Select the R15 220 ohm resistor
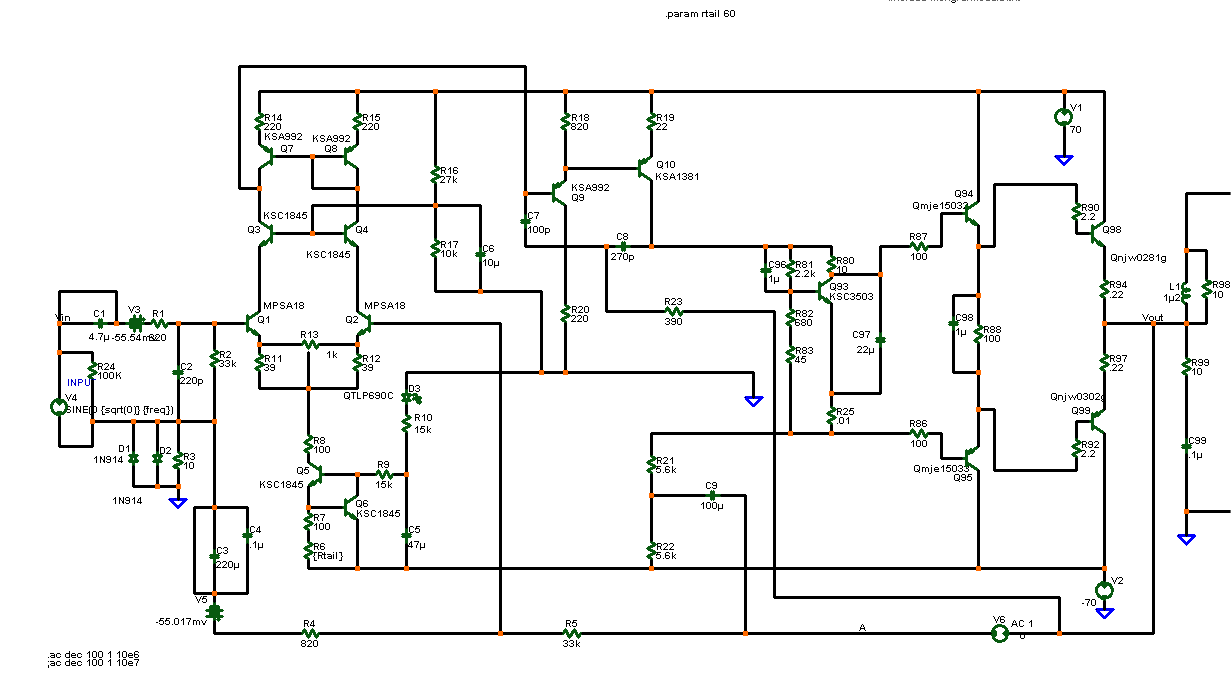 pyautogui.click(x=357, y=123)
